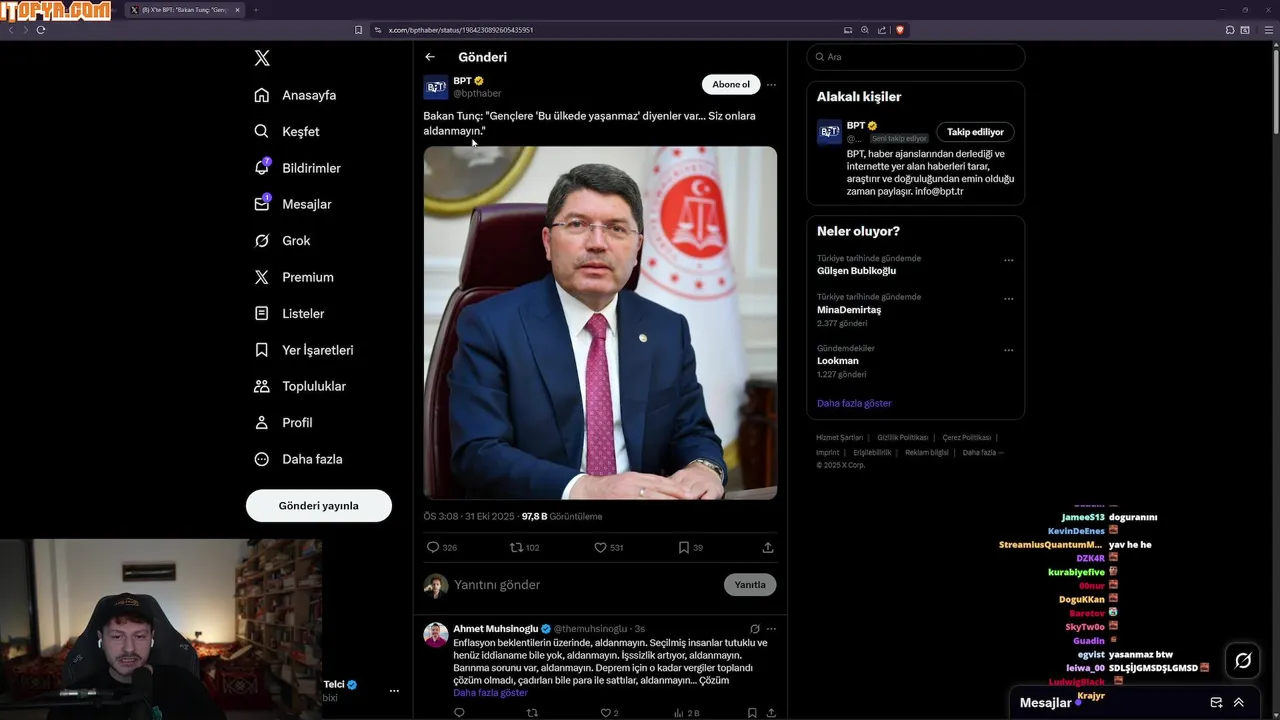Open more options for MinaDemirtaş trend
Image resolution: width=1280 pixels, height=720 pixels.
point(1009,299)
